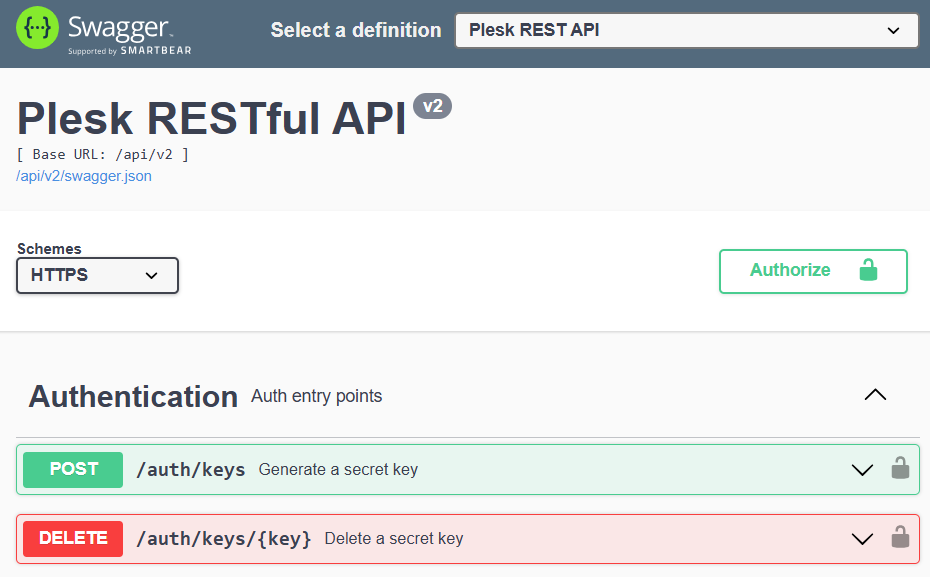
Task: Click the 'Select a definition' label
Action: click(x=356, y=30)
